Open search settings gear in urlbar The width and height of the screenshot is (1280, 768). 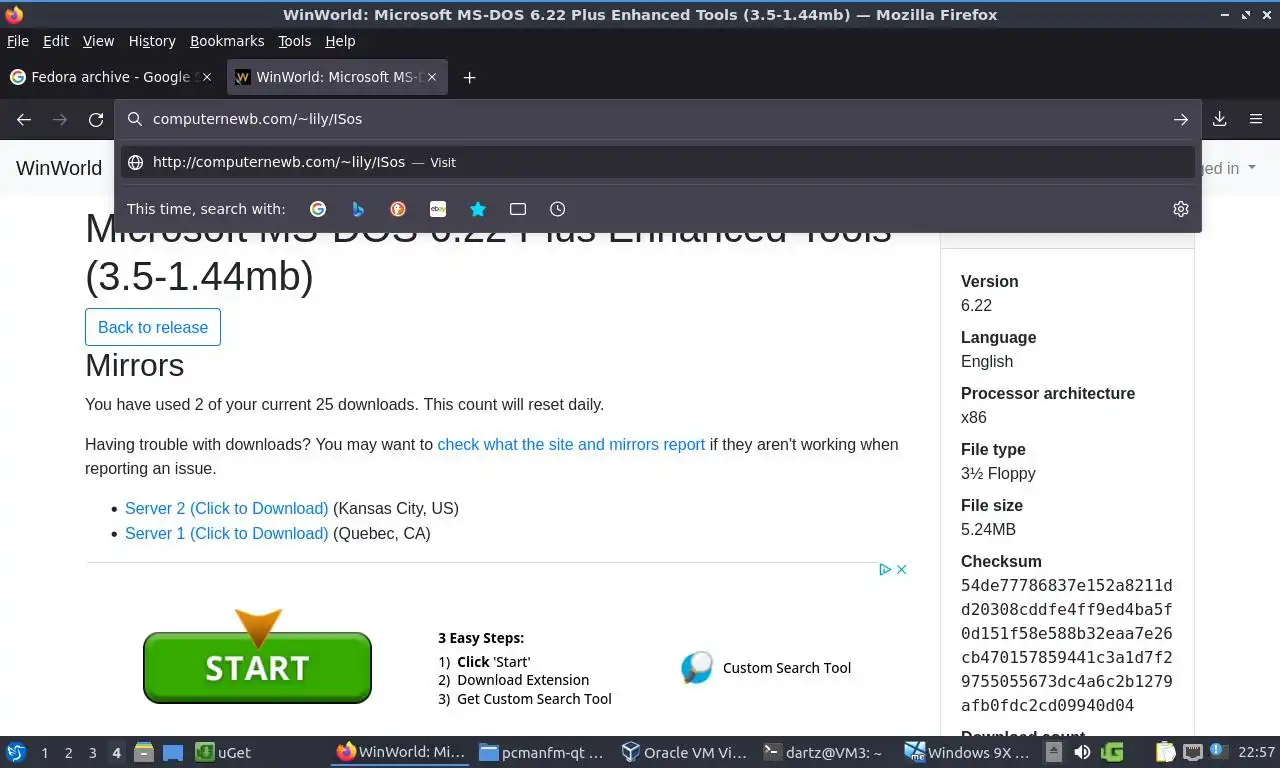point(1181,209)
